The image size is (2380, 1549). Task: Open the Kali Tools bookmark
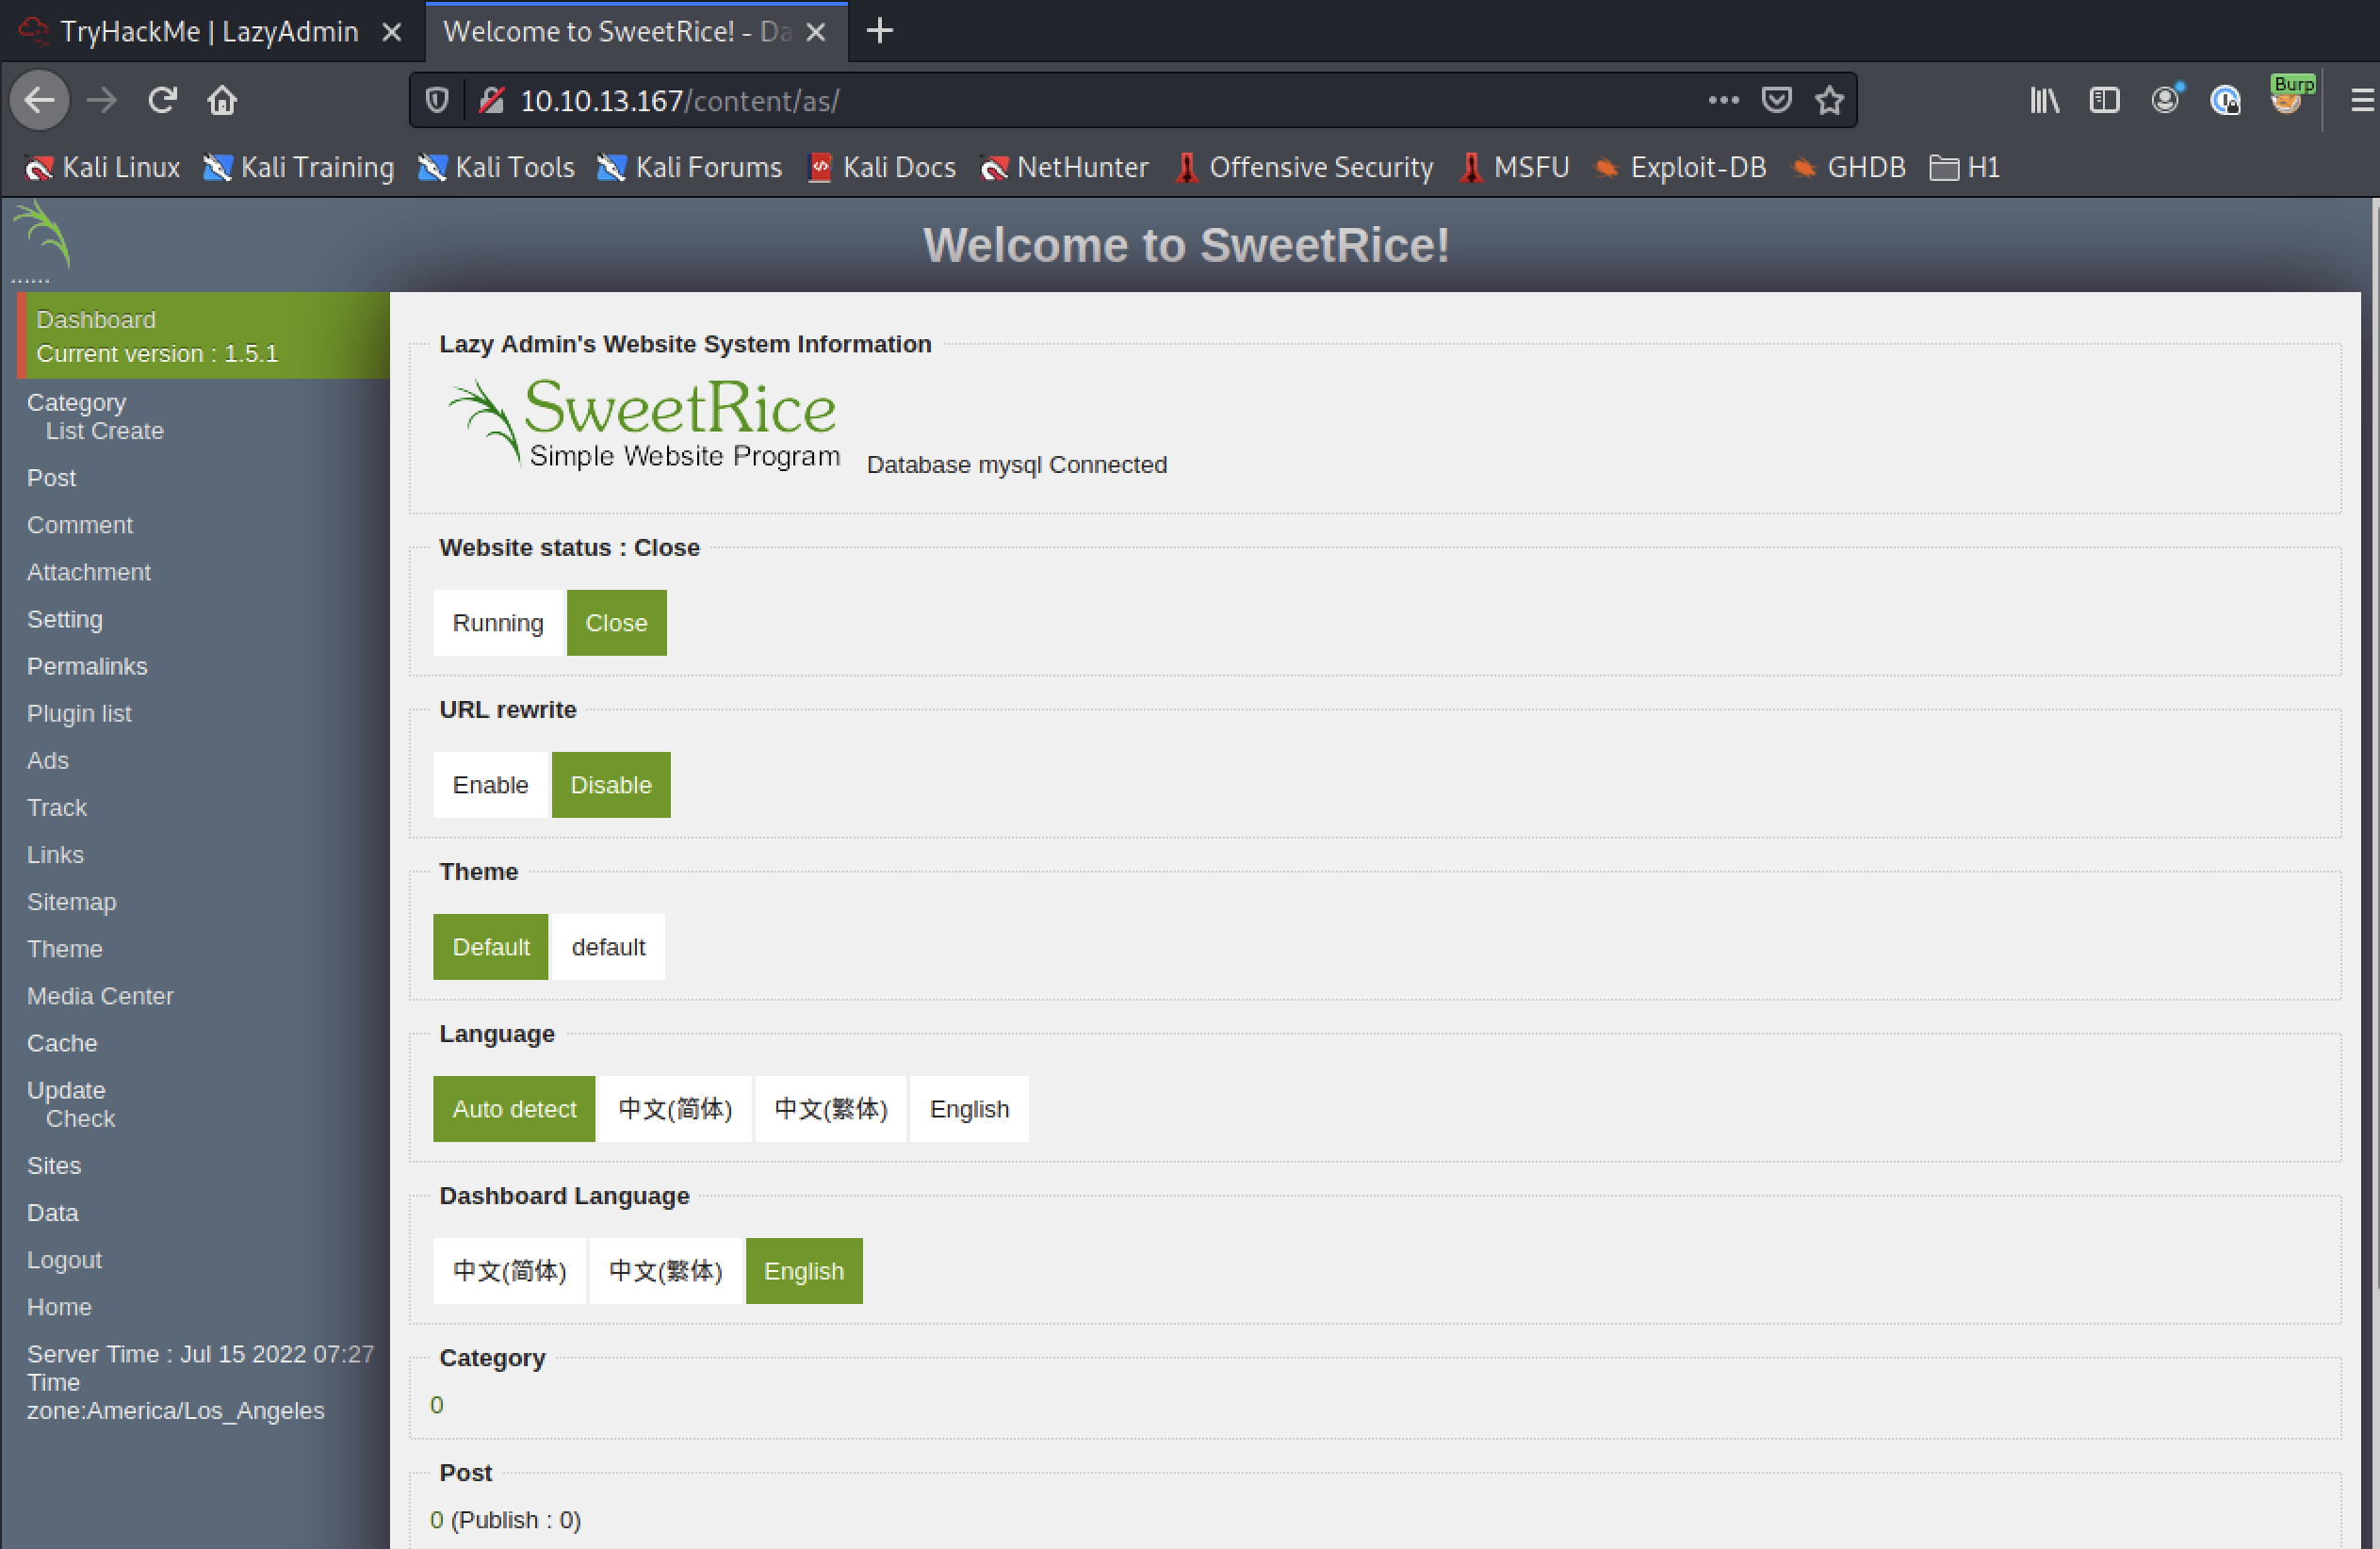[496, 167]
